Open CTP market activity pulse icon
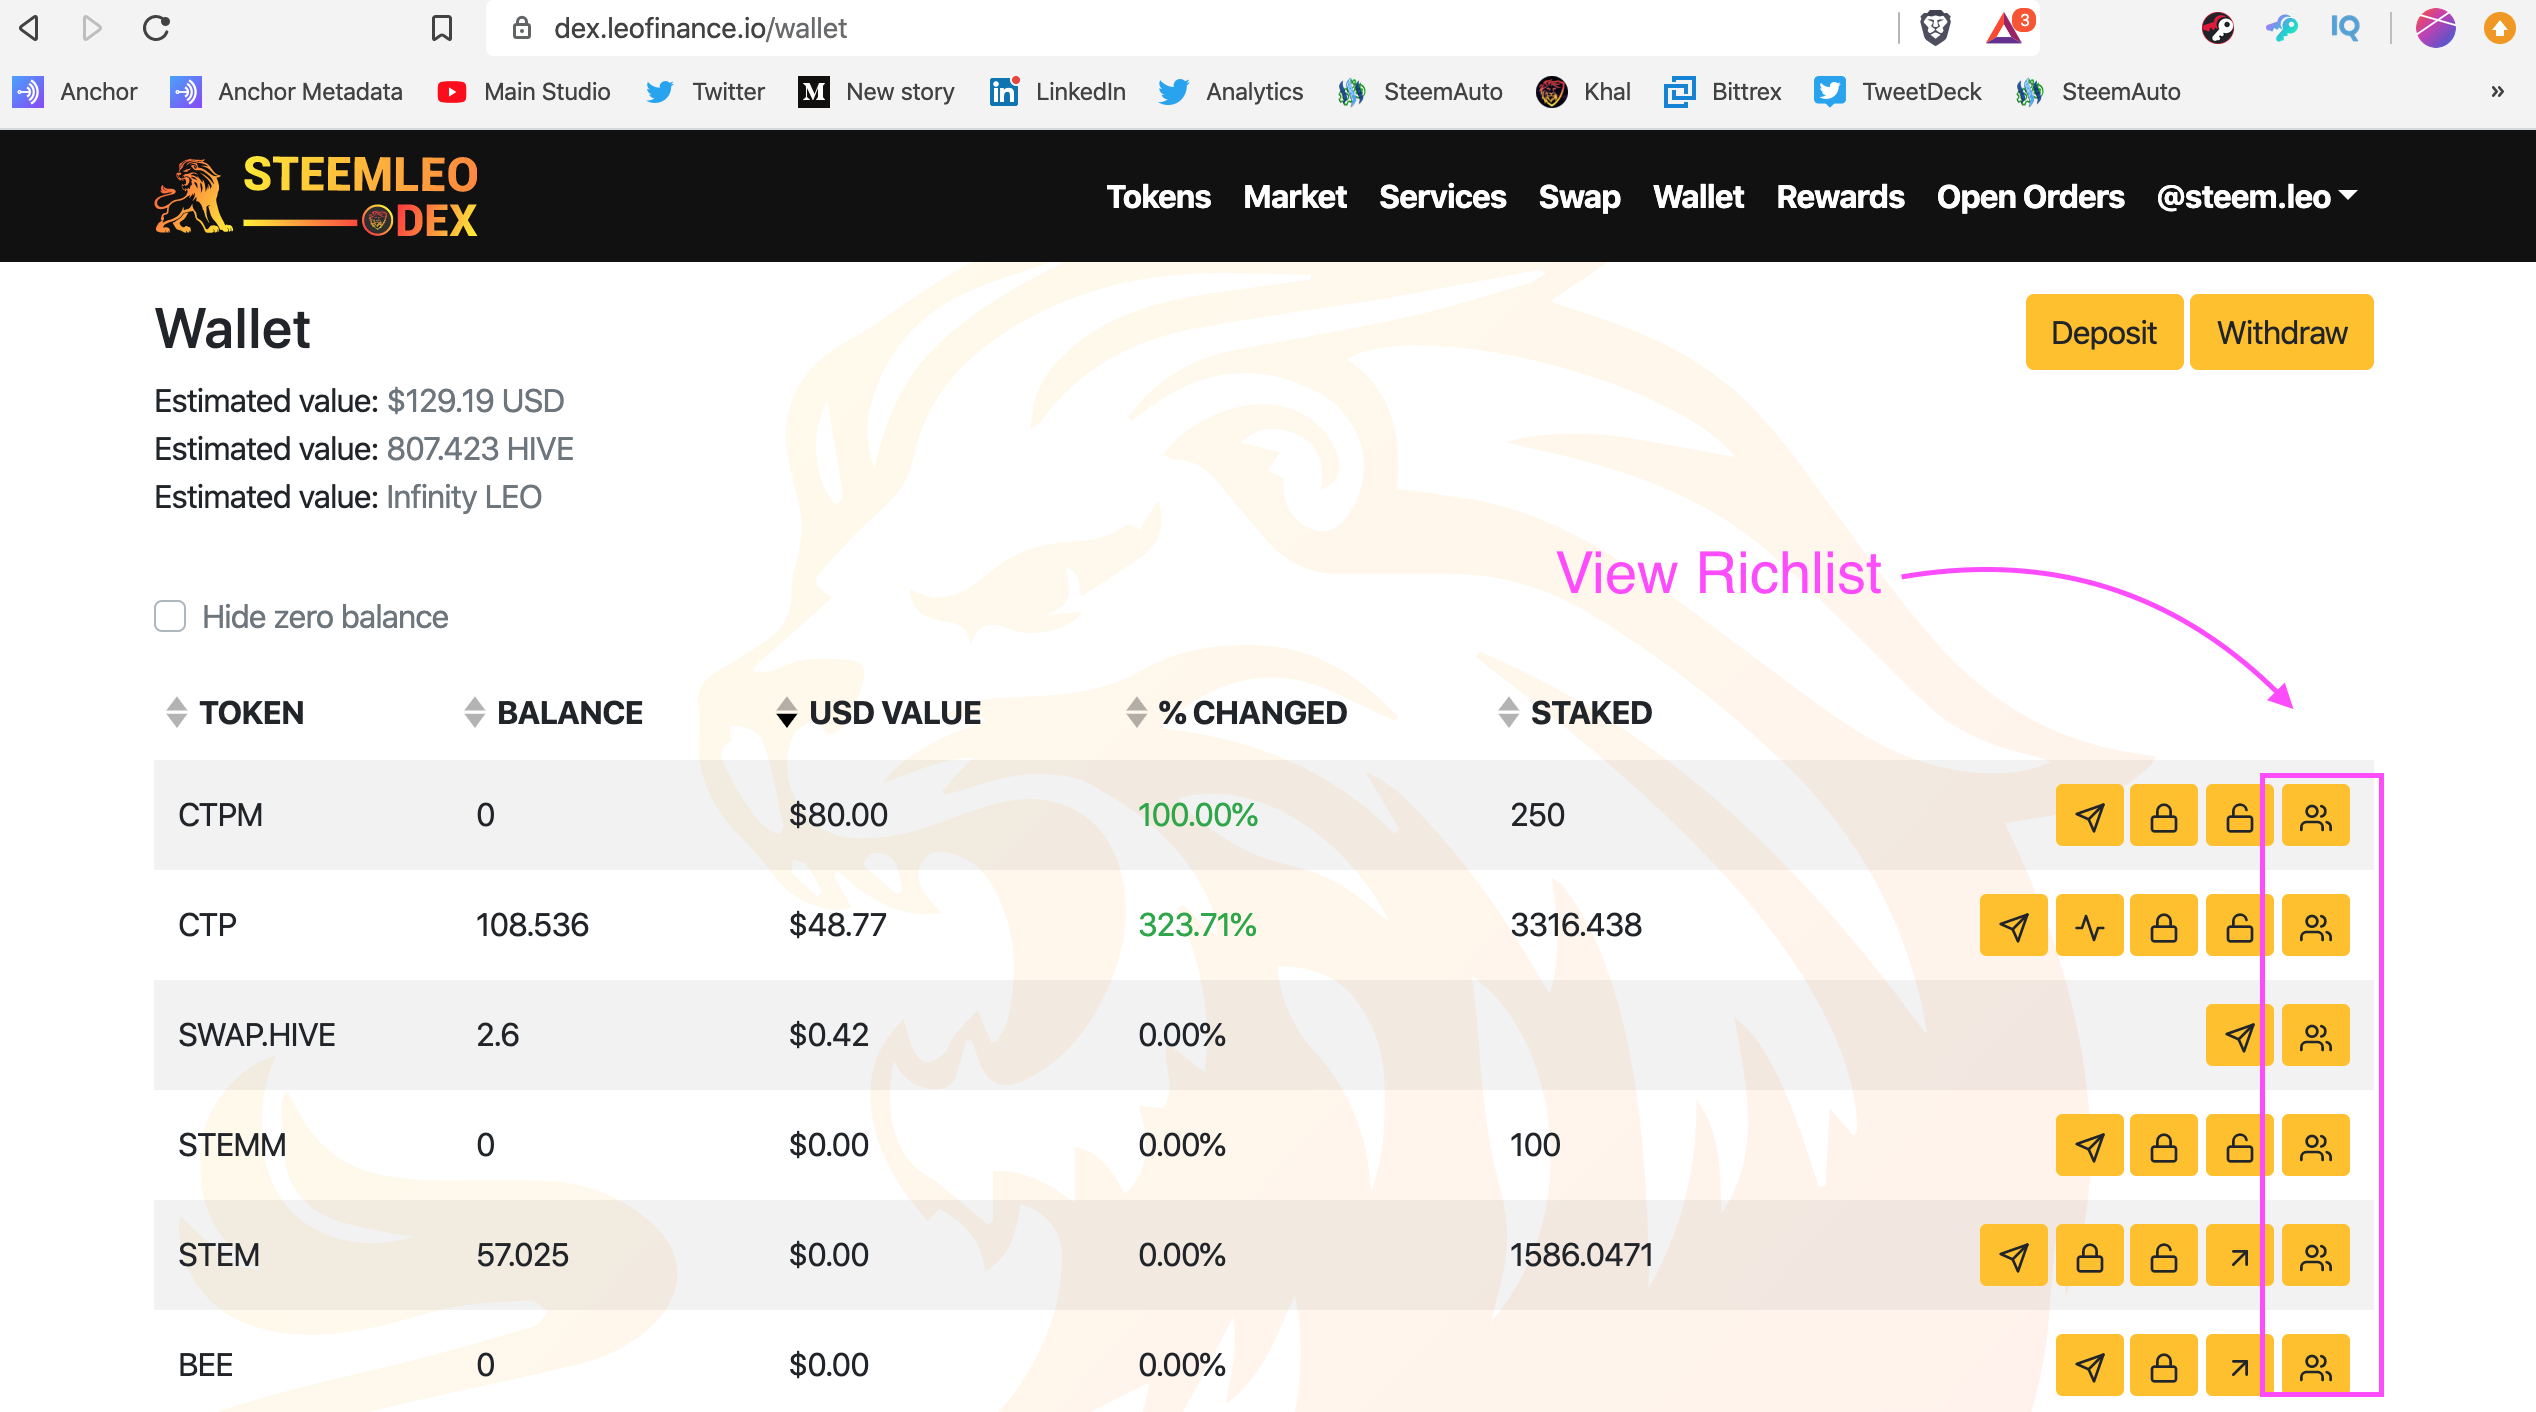The height and width of the screenshot is (1412, 2536). pos(2089,925)
